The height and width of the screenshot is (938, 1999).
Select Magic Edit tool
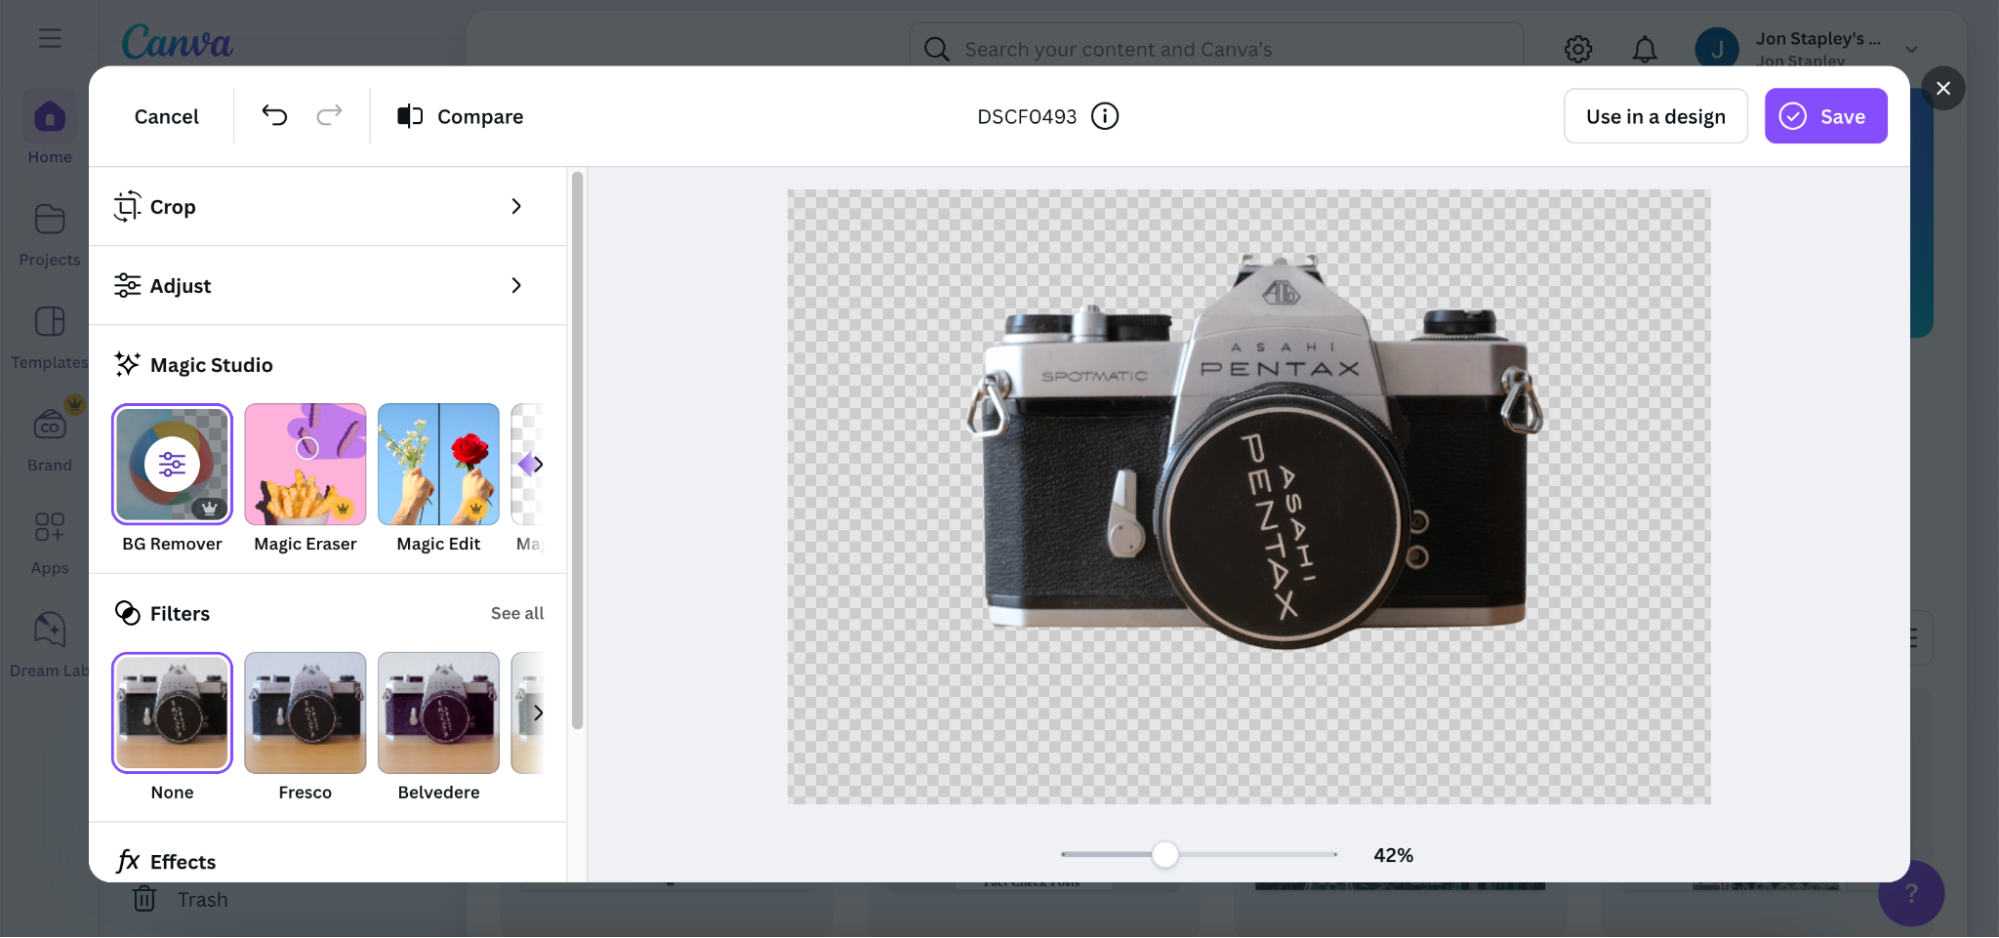[438, 464]
